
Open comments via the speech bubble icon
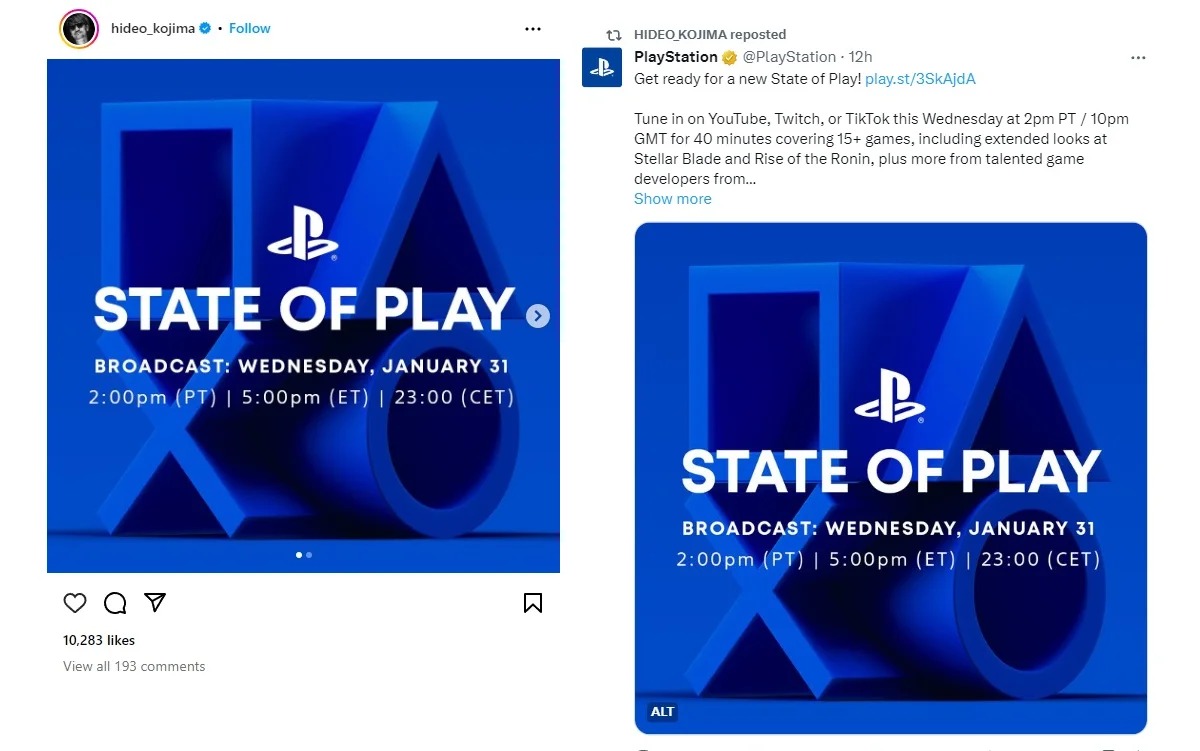(x=115, y=603)
